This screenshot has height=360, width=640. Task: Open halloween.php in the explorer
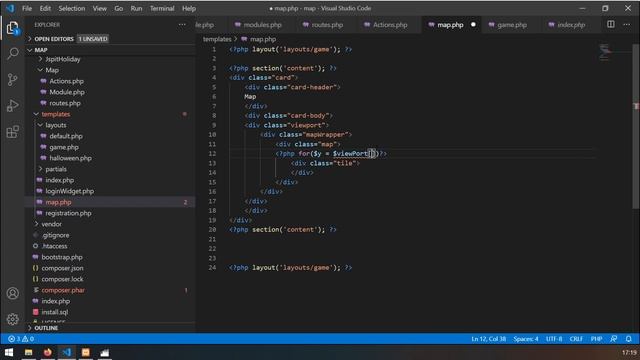(x=70, y=158)
